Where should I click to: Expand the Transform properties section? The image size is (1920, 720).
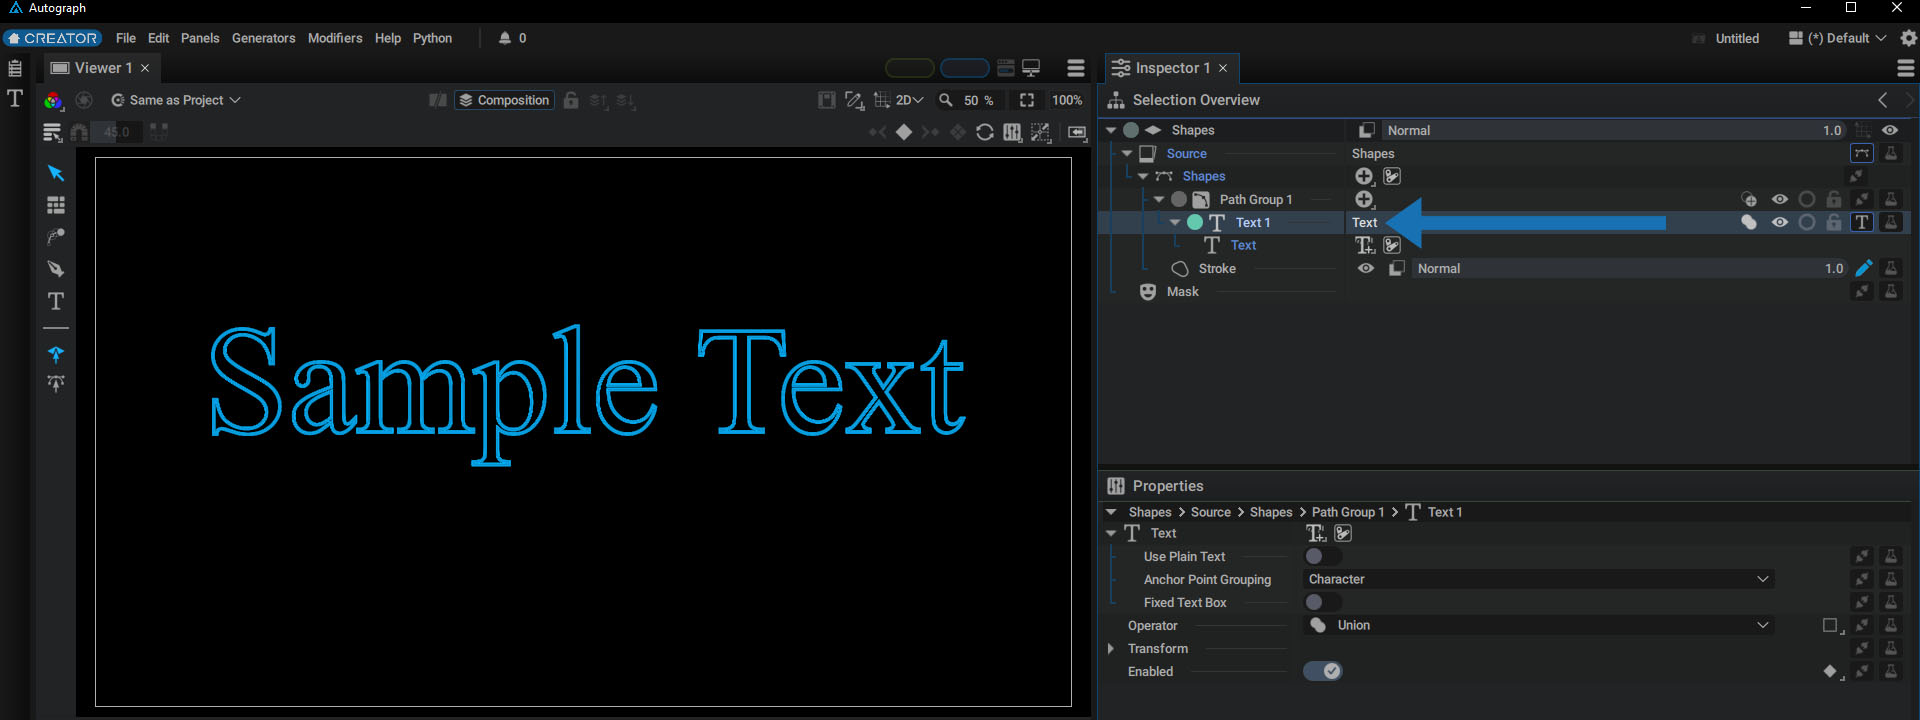pyautogui.click(x=1111, y=648)
